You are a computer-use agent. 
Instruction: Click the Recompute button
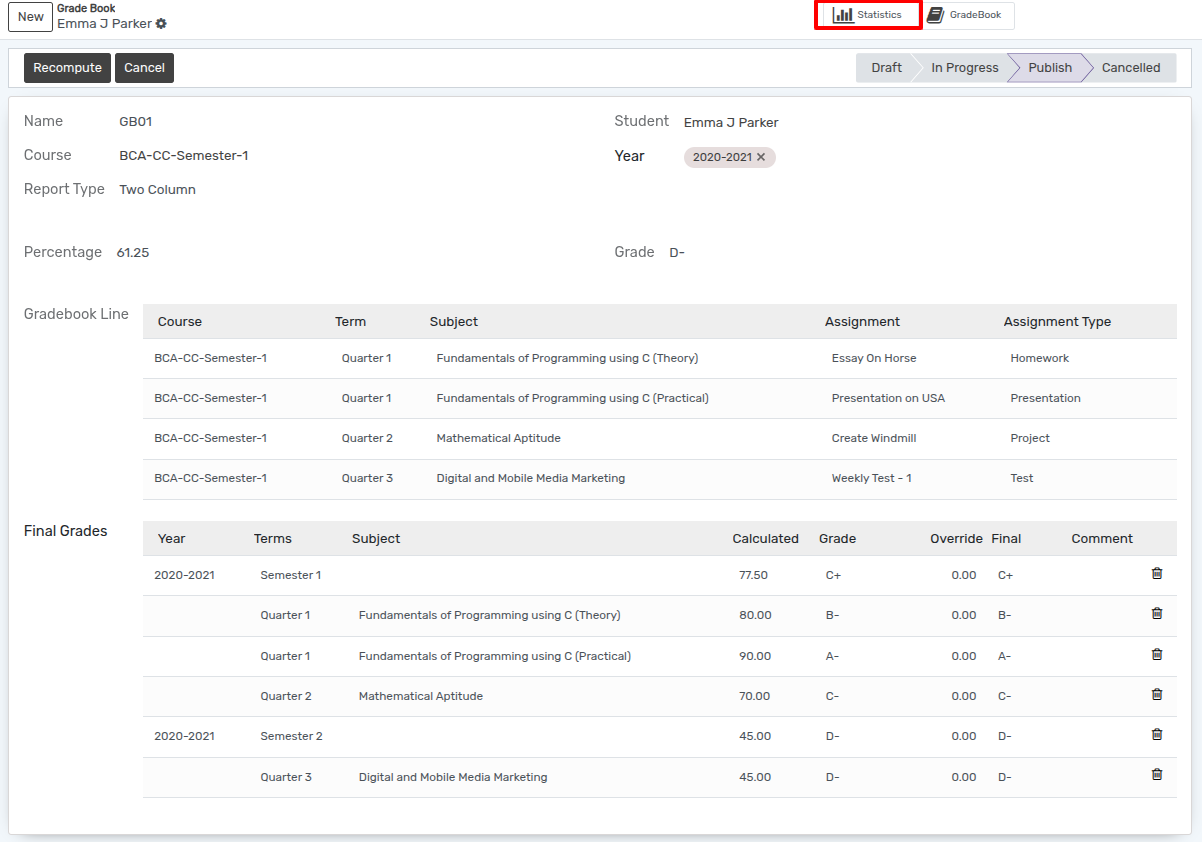coord(67,68)
